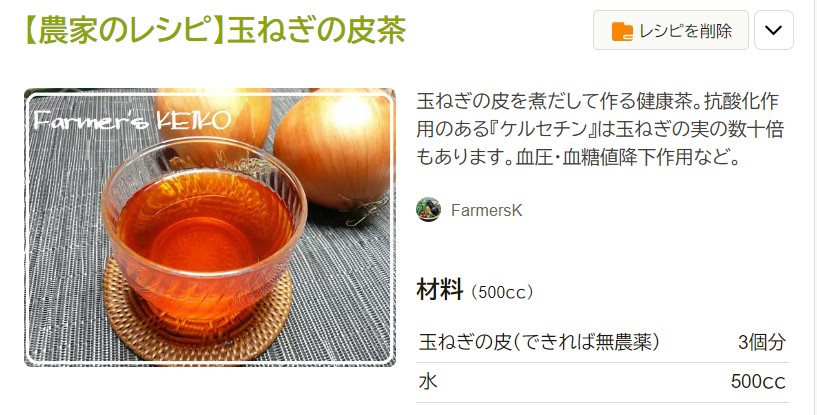Viewport: 817px width, 415px height.
Task: Click the 材料 section heading
Action: pyautogui.click(x=440, y=290)
